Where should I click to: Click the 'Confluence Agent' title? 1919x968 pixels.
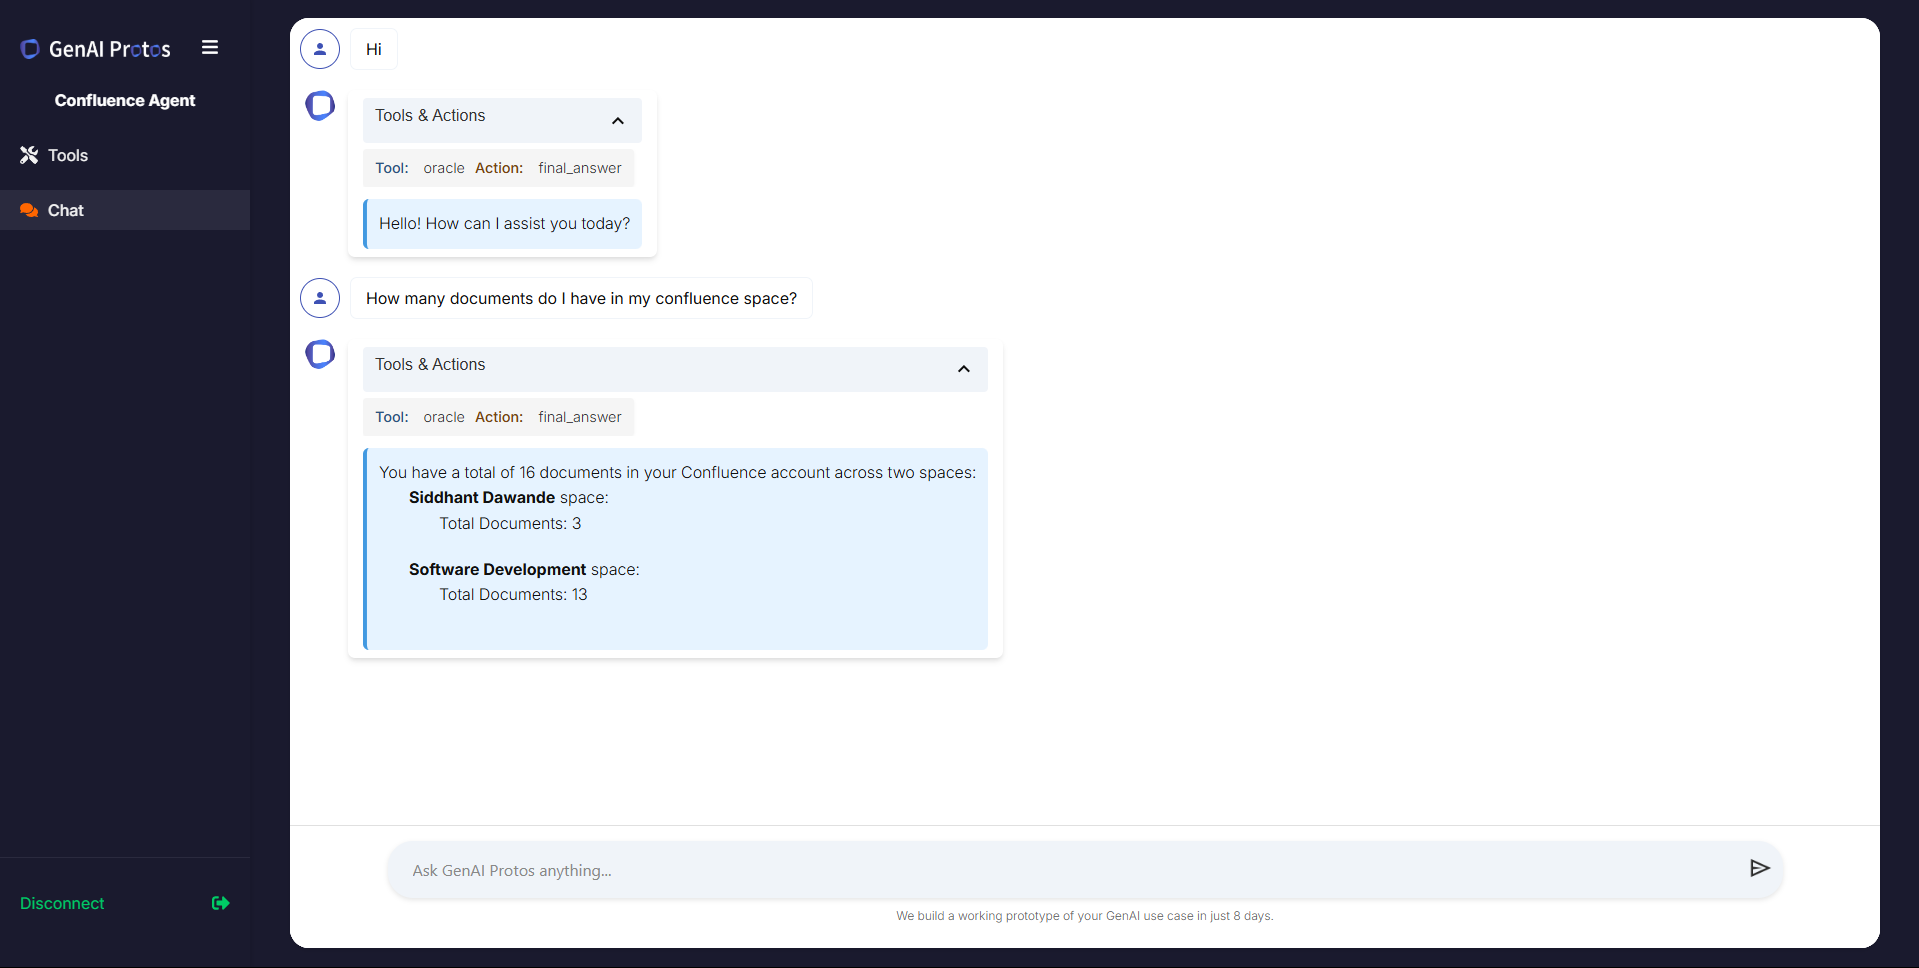125,100
